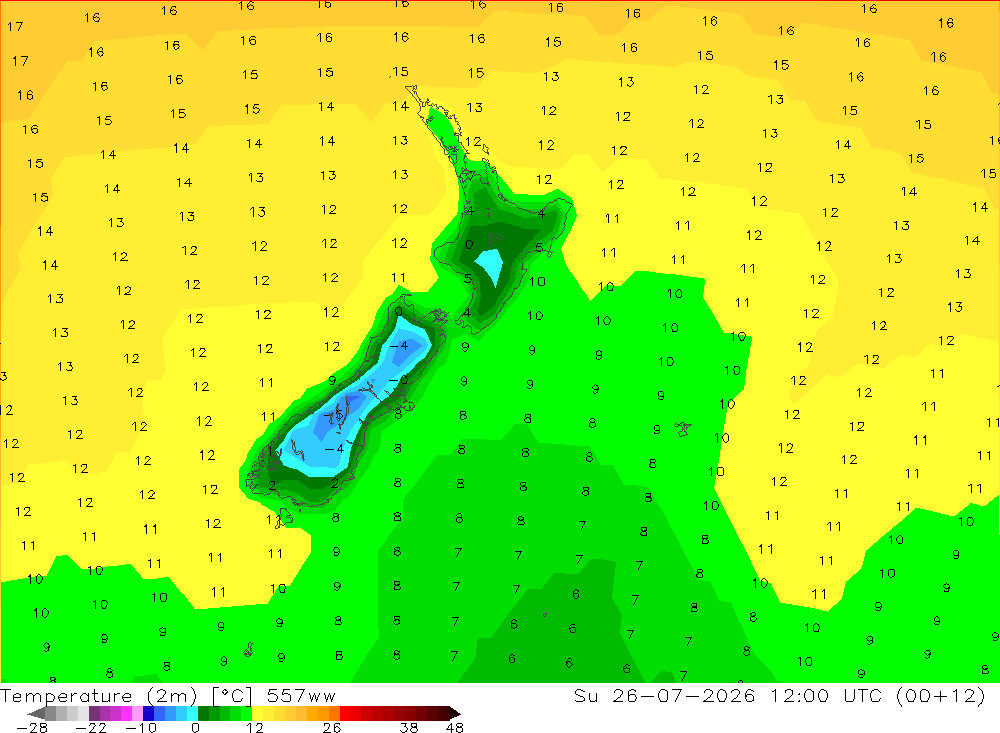
Task: Click the '-10' legend label
Action: [141, 728]
